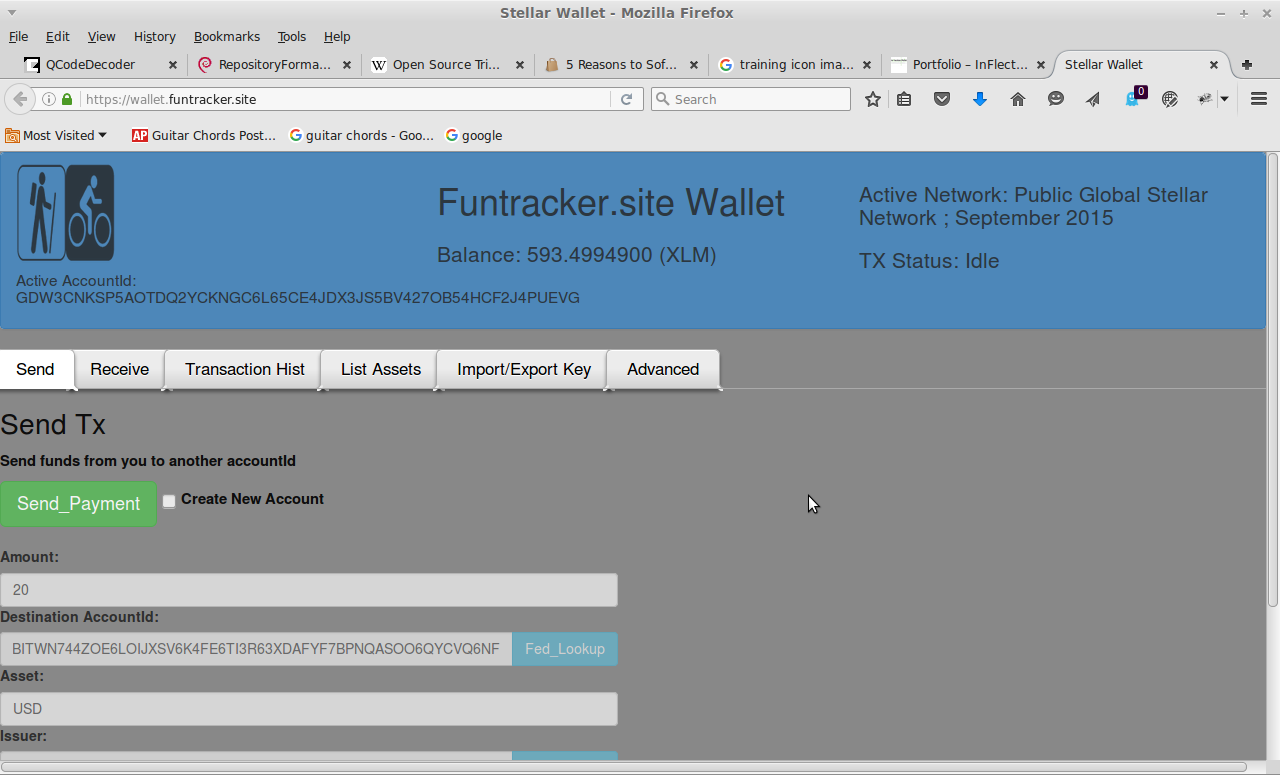Open the Bookmarks menu
1280x775 pixels.
click(226, 36)
